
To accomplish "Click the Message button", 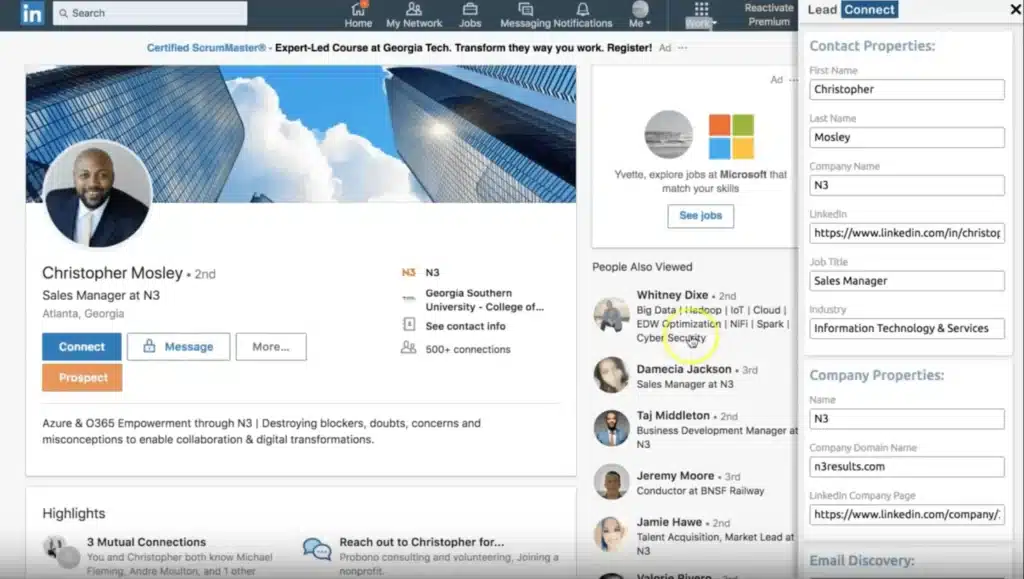I will pos(178,347).
